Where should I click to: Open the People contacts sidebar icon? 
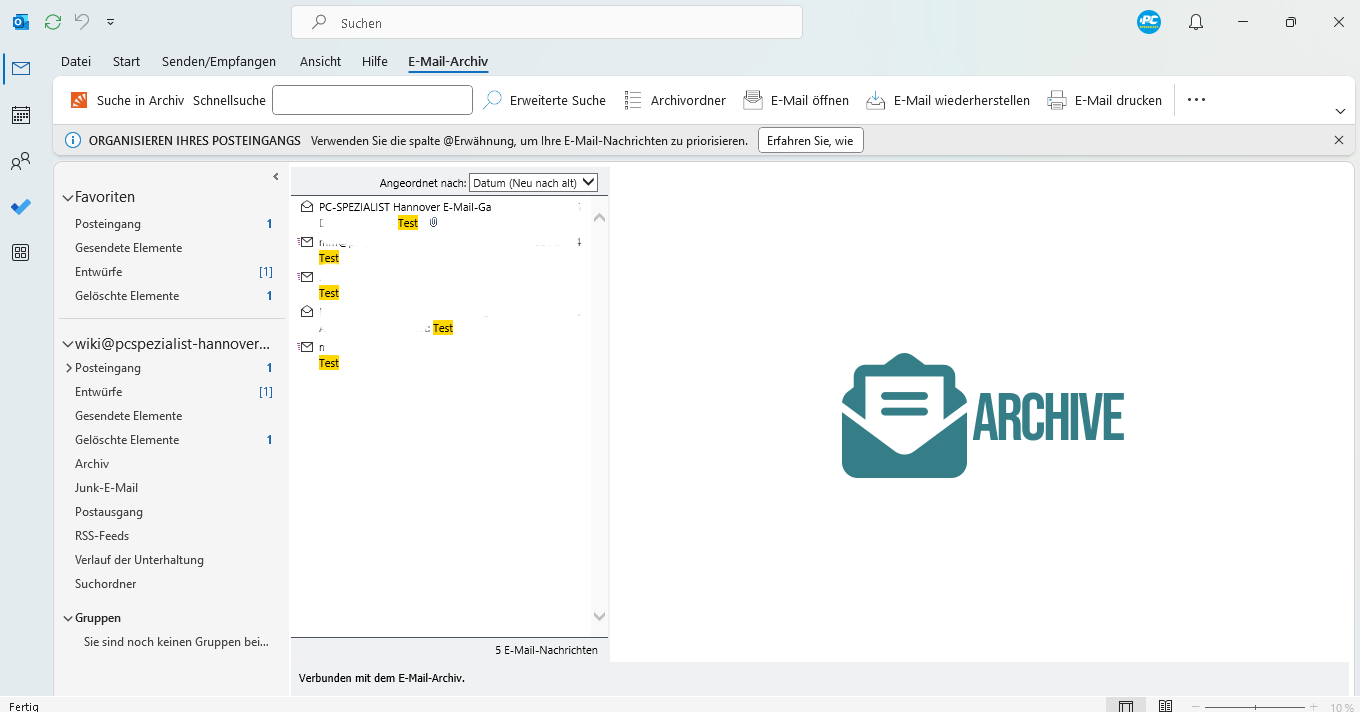[x=20, y=161]
